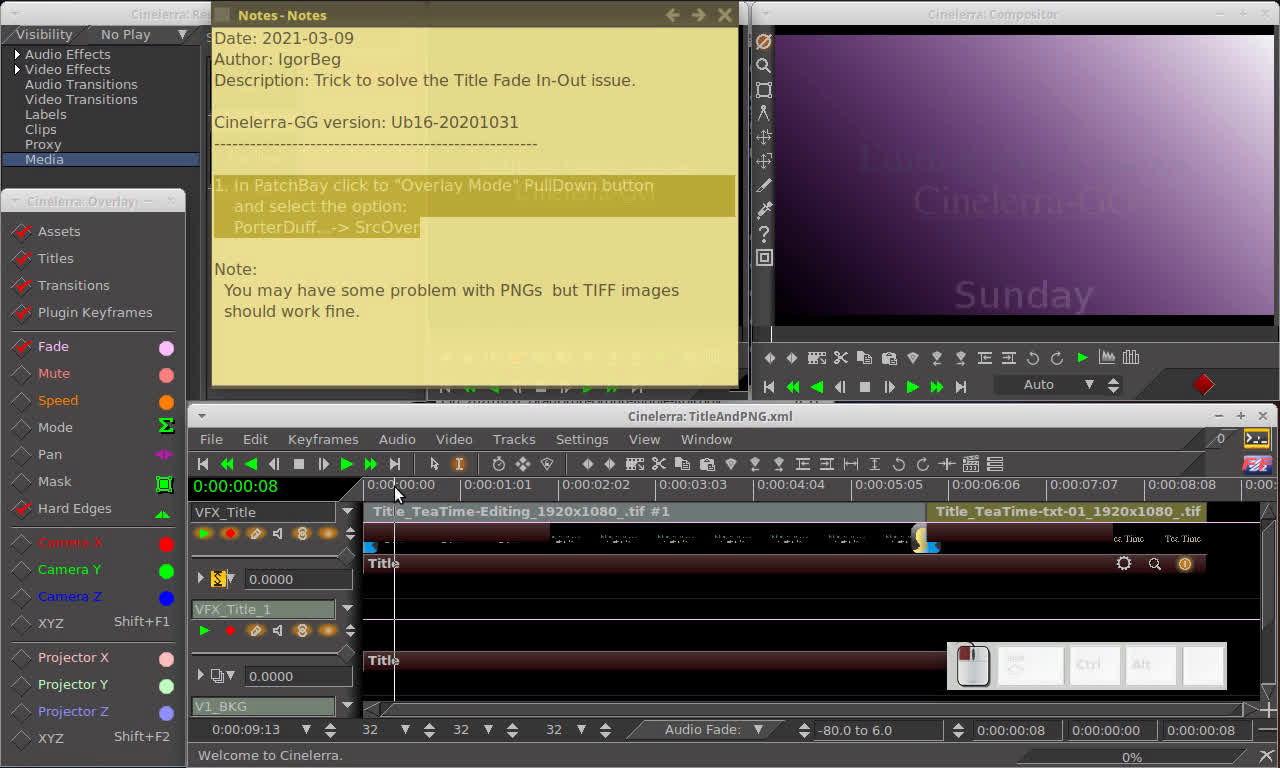Viewport: 1280px width, 768px height.
Task: Open the Window menu
Action: pos(707,439)
